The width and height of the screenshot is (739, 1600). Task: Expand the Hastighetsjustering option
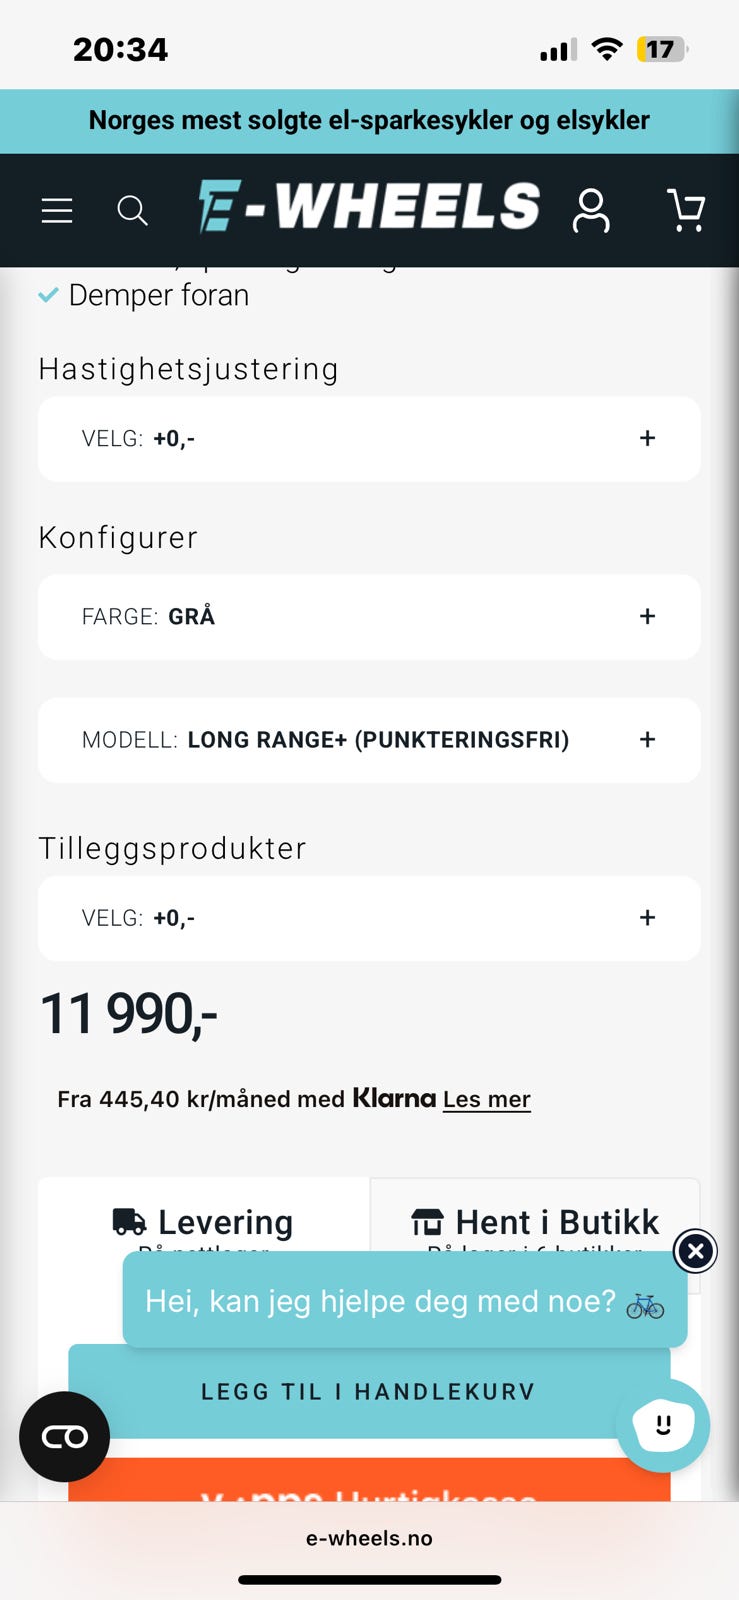click(369, 439)
